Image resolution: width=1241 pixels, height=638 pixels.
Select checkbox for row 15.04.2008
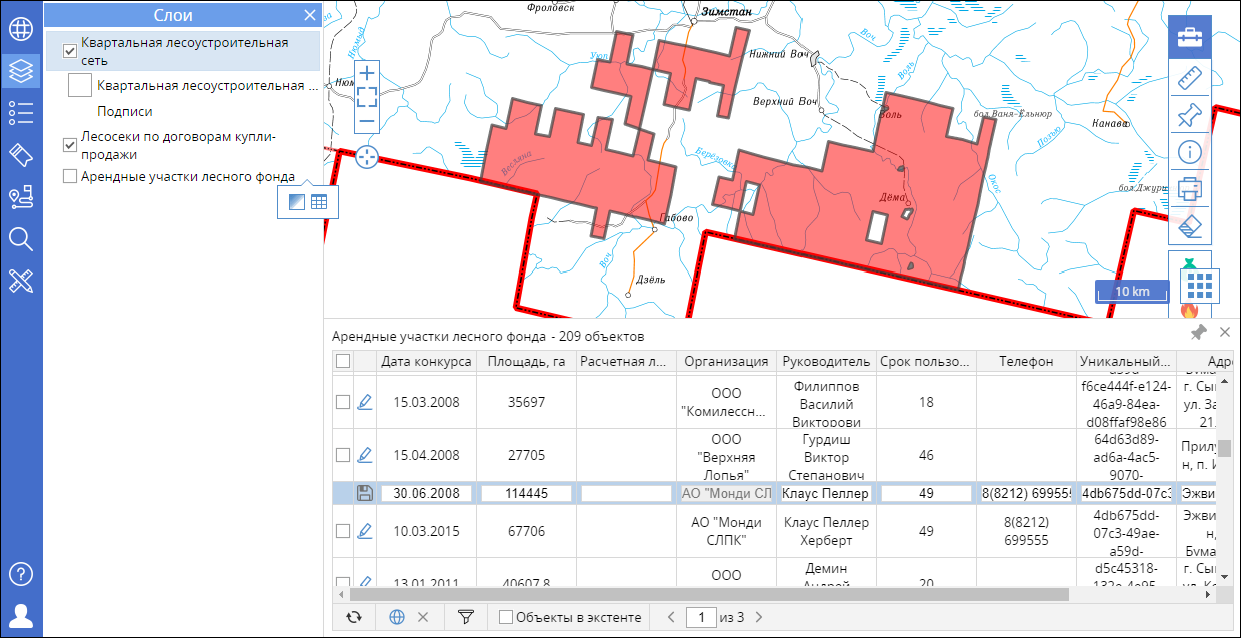pyautogui.click(x=343, y=455)
